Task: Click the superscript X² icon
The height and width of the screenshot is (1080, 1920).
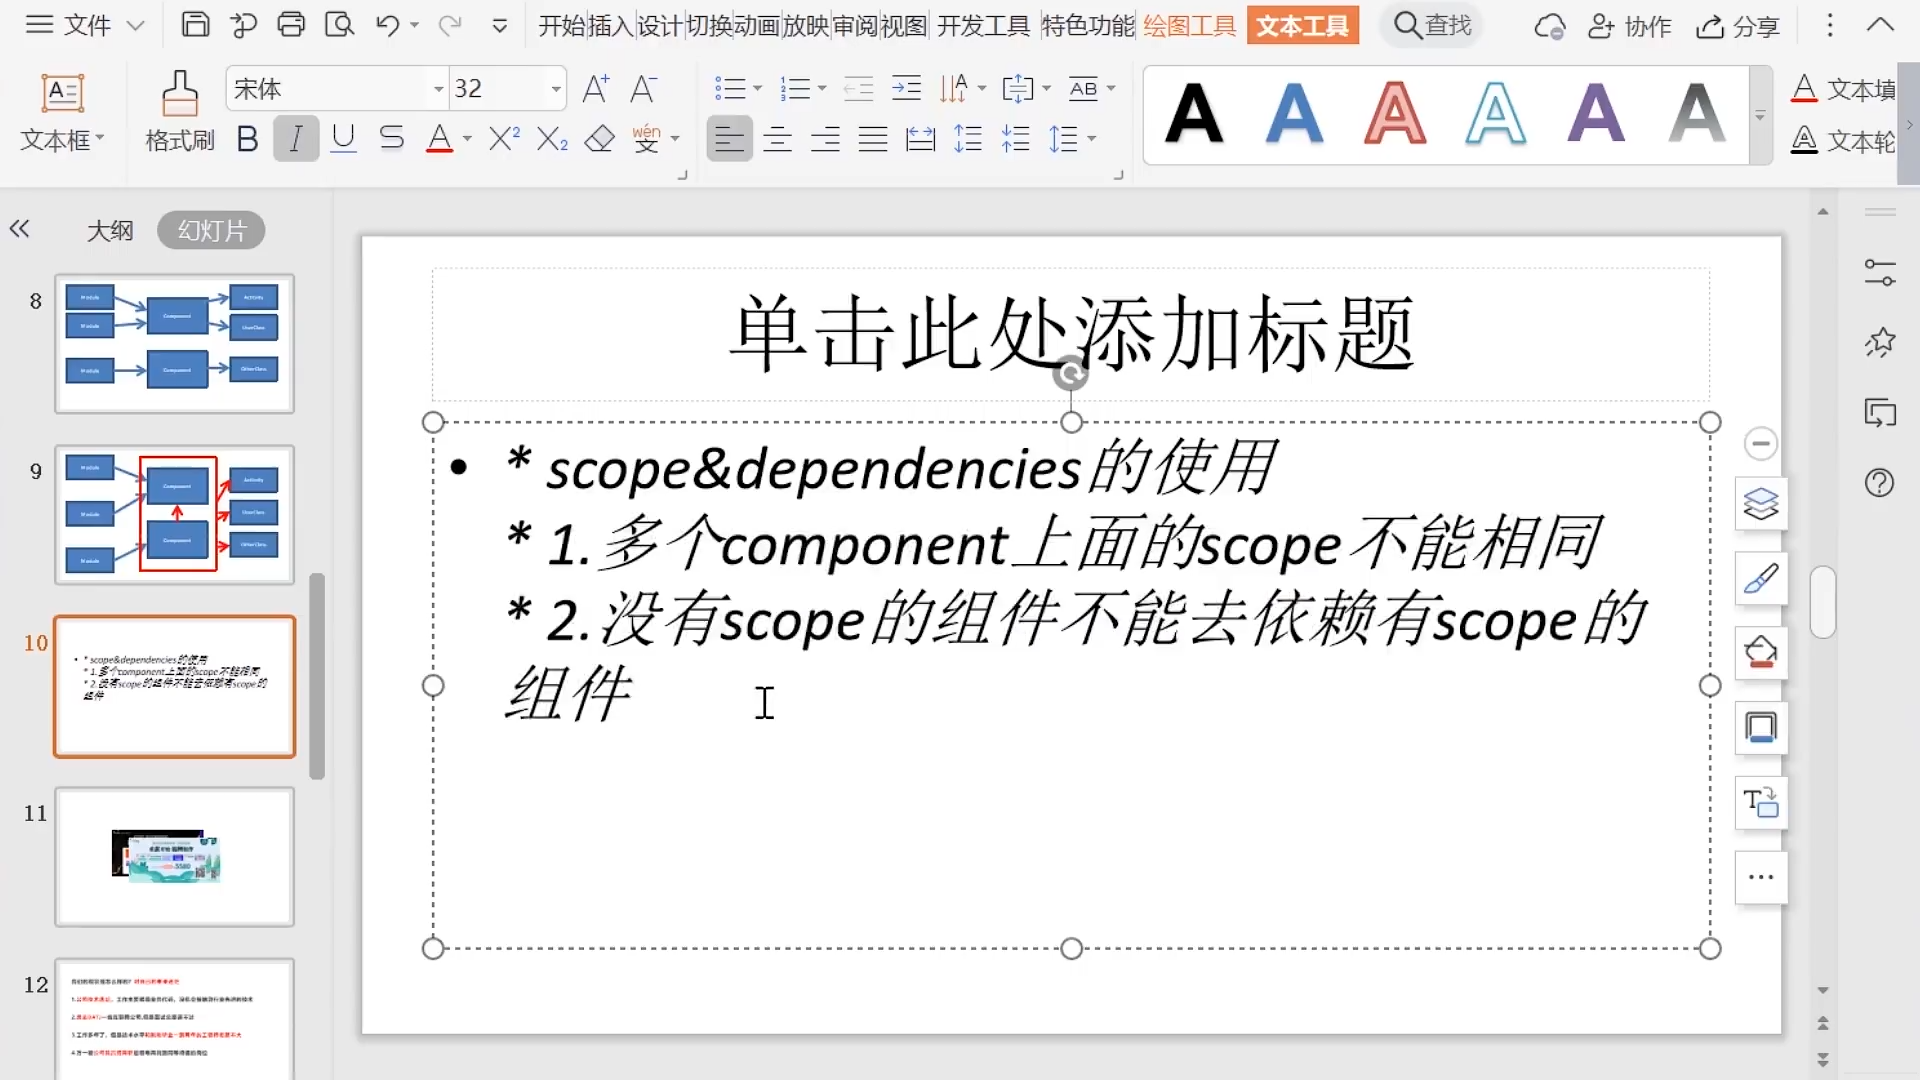Action: click(504, 138)
